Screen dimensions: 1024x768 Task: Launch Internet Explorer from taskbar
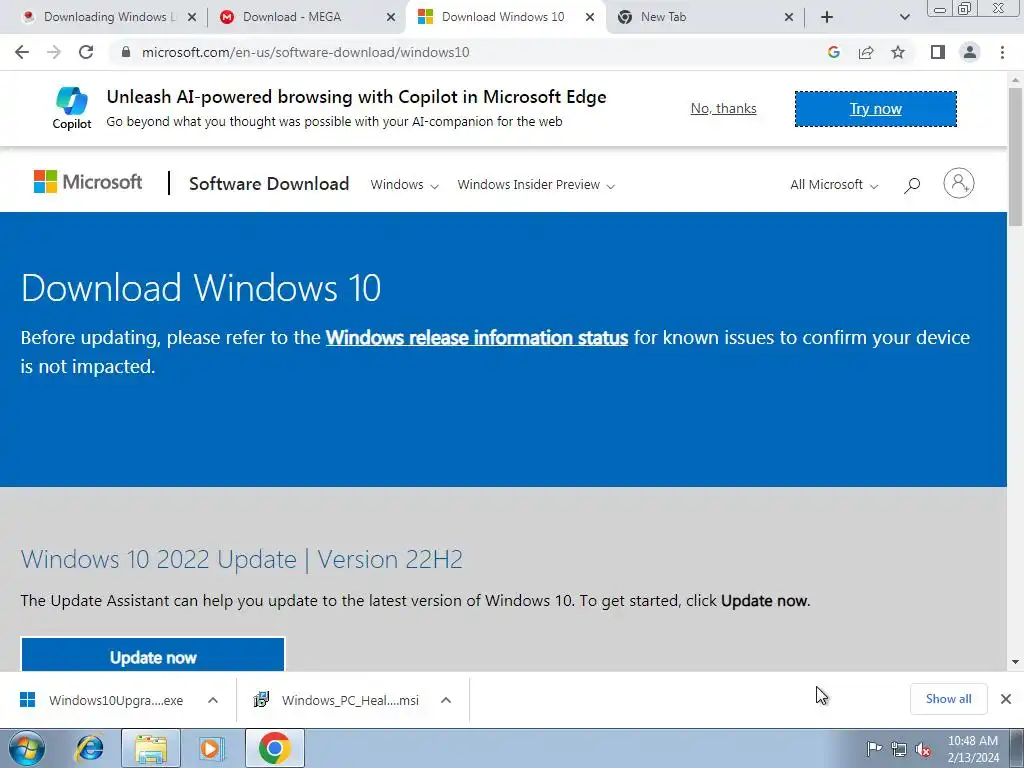(89, 748)
